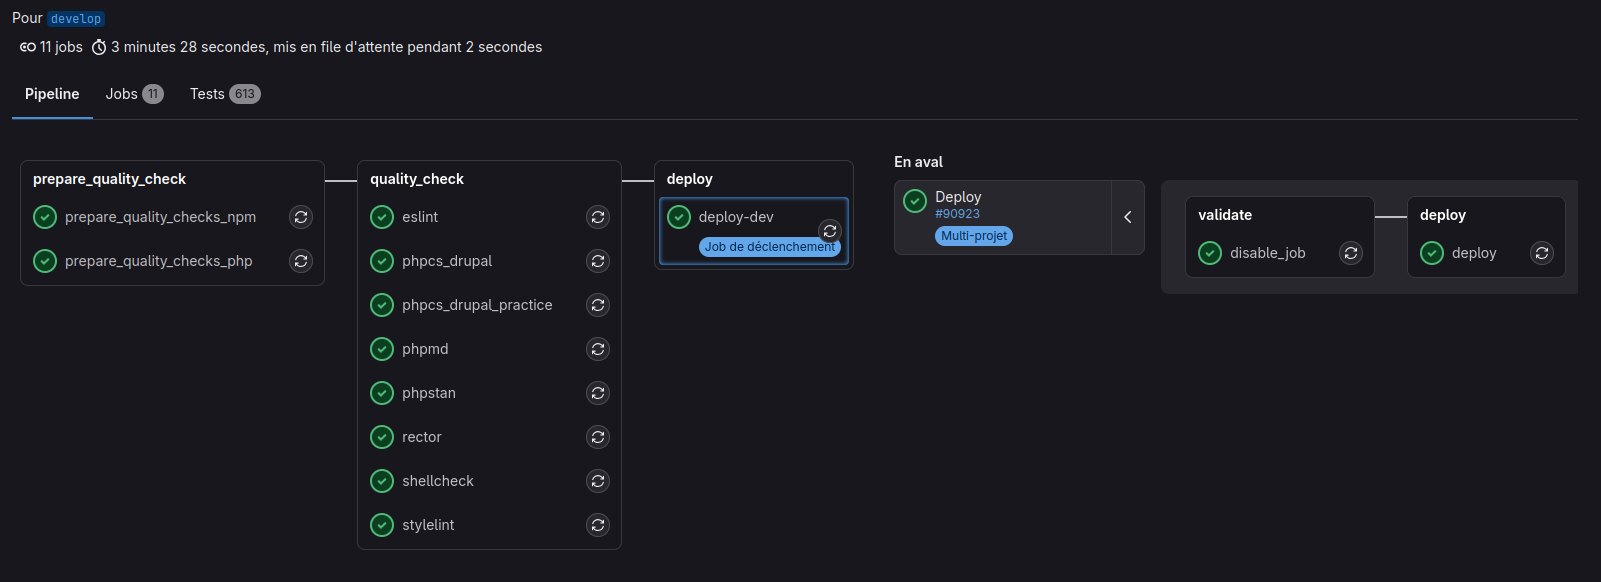
Task: Retry the downstream deploy job
Action: pos(1542,253)
